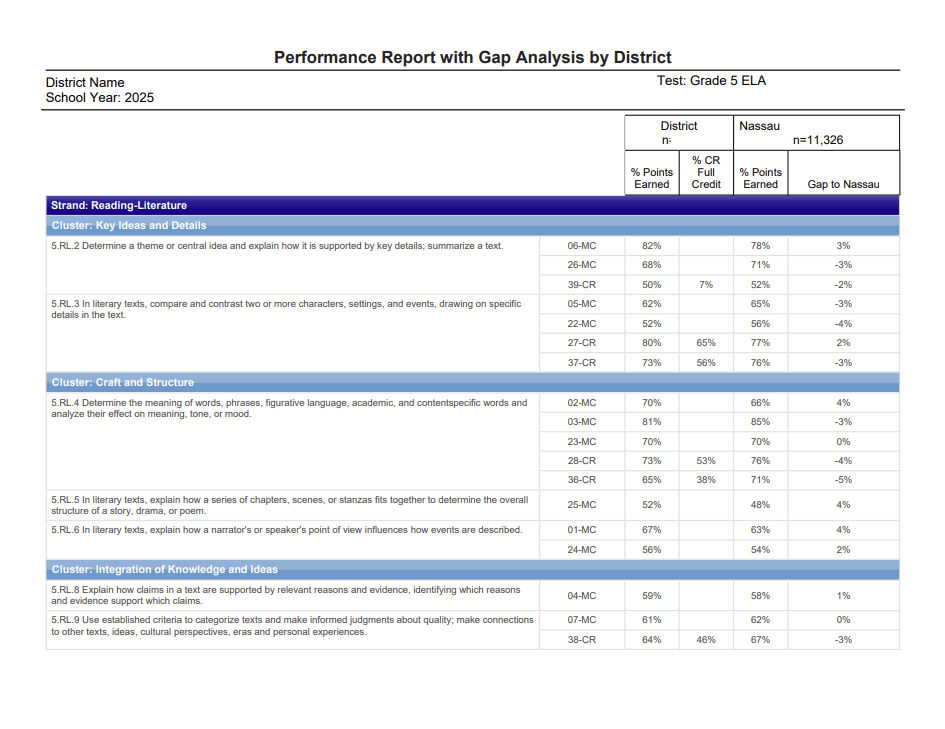Select the n=11,326 sample size text
Screen dimensions: 945x729
click(x=818, y=140)
